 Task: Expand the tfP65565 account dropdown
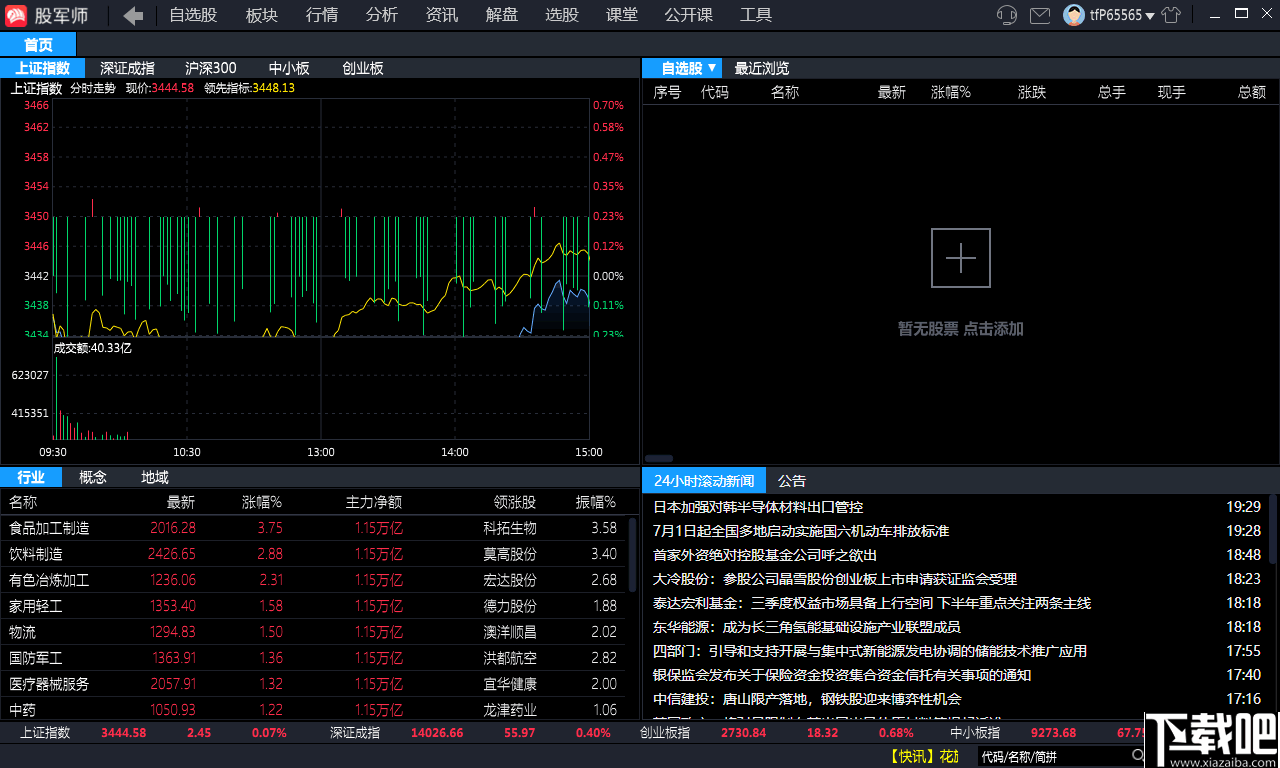[x=1150, y=16]
